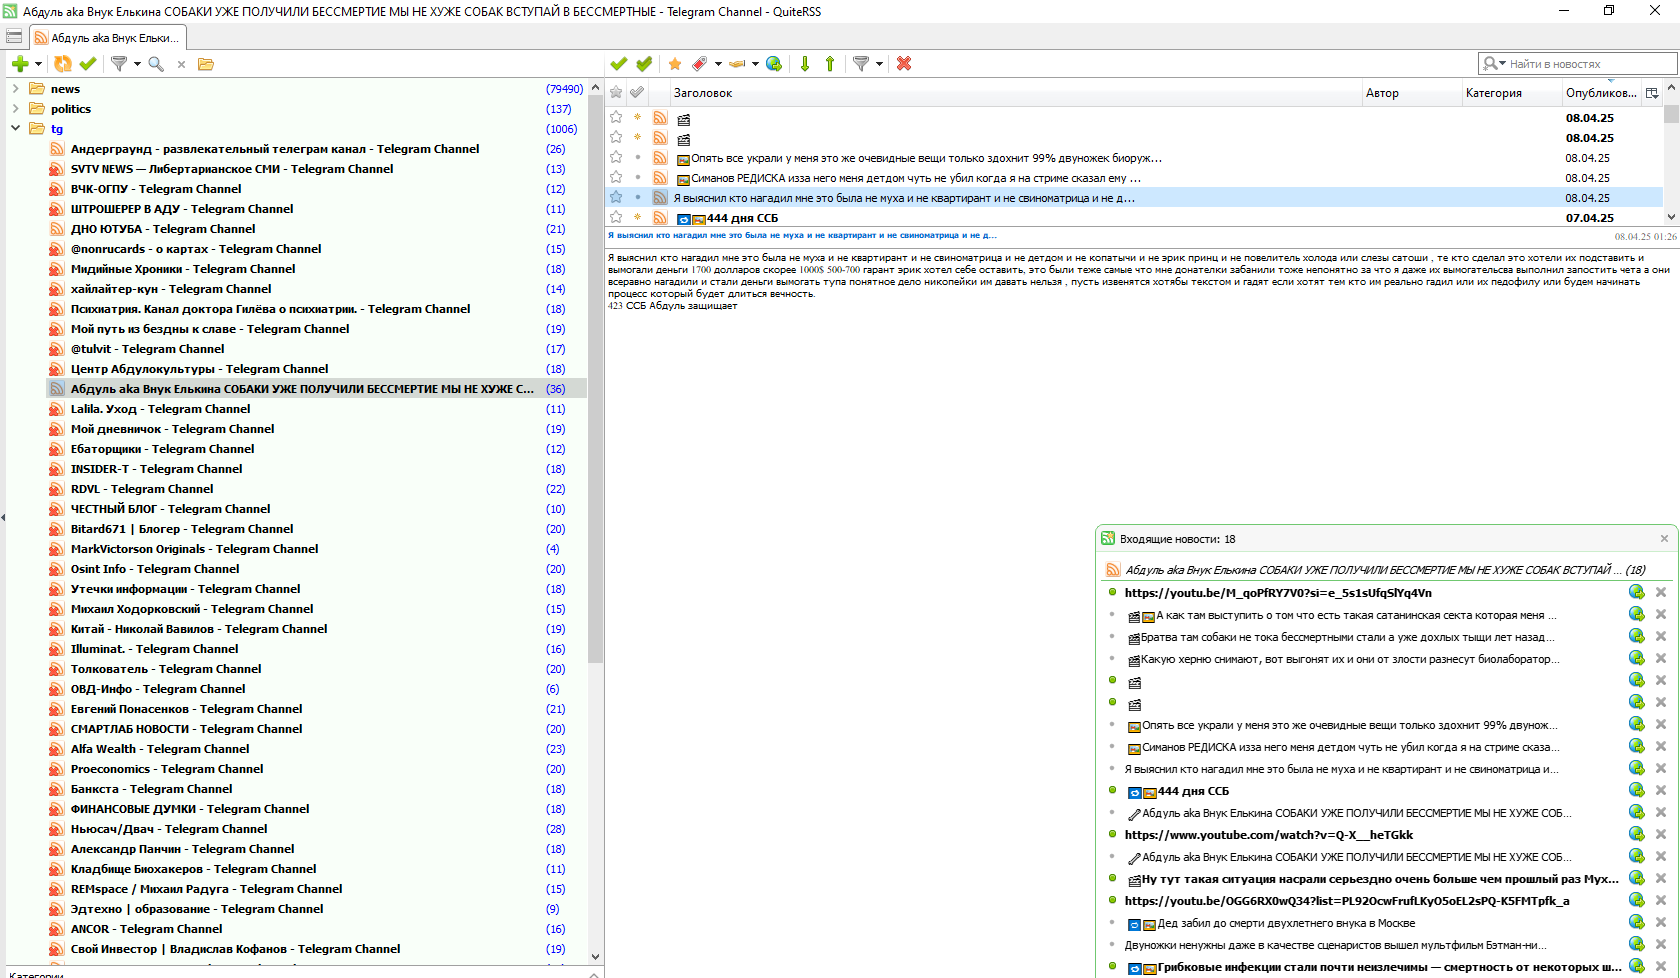Screen dimensions: 1680x978
Task: Star the 'Симанов РЕДИСКА' news row
Action: tap(616, 177)
